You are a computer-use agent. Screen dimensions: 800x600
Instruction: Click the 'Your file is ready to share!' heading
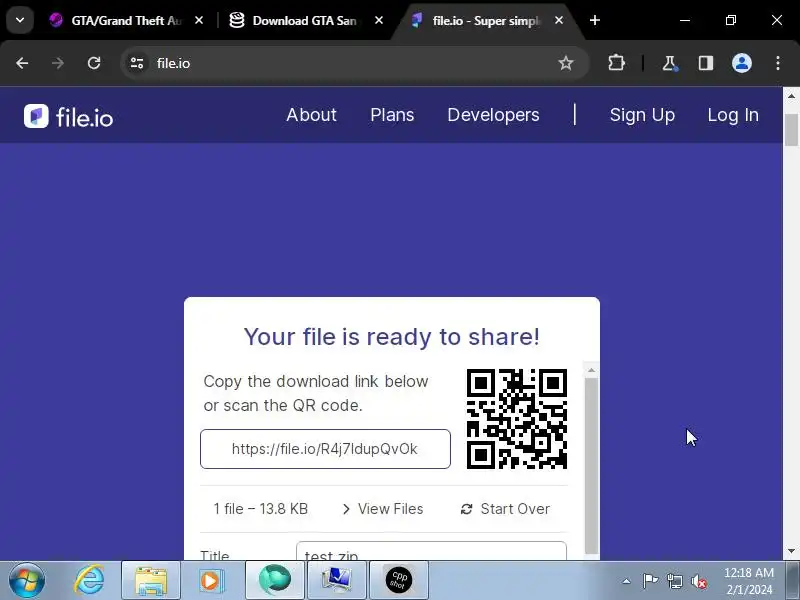(391, 337)
